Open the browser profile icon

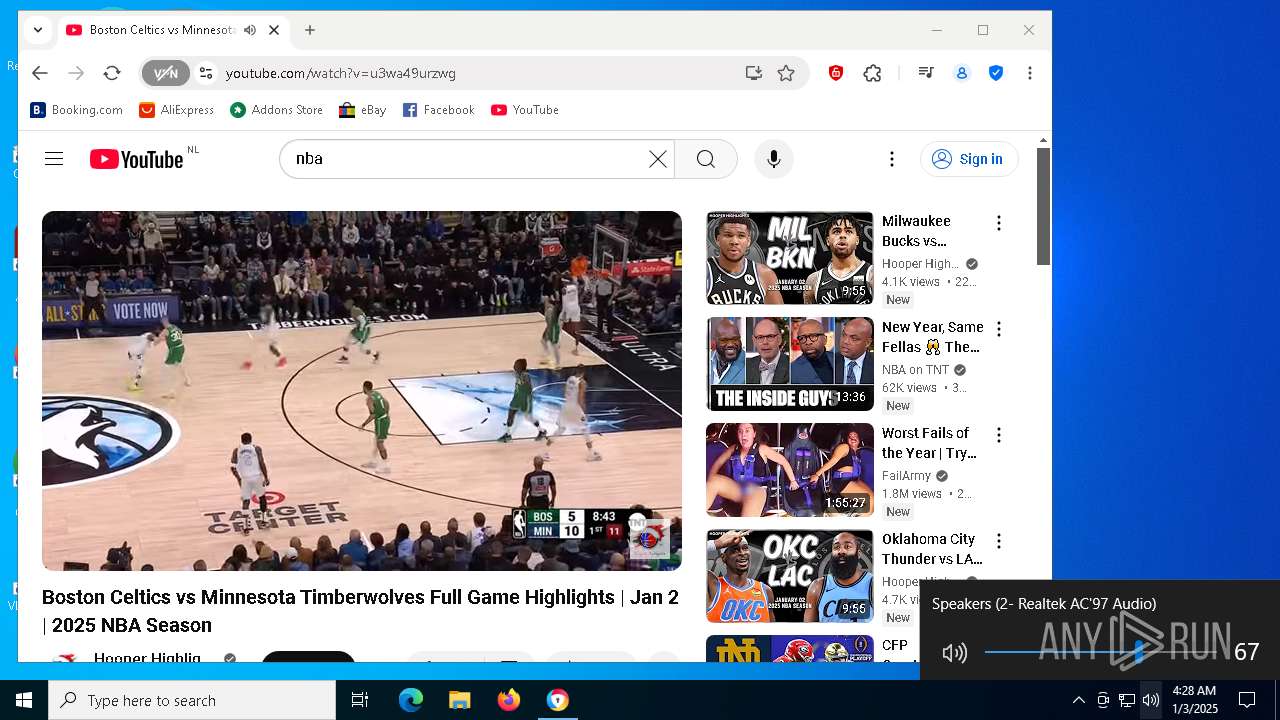coord(962,73)
